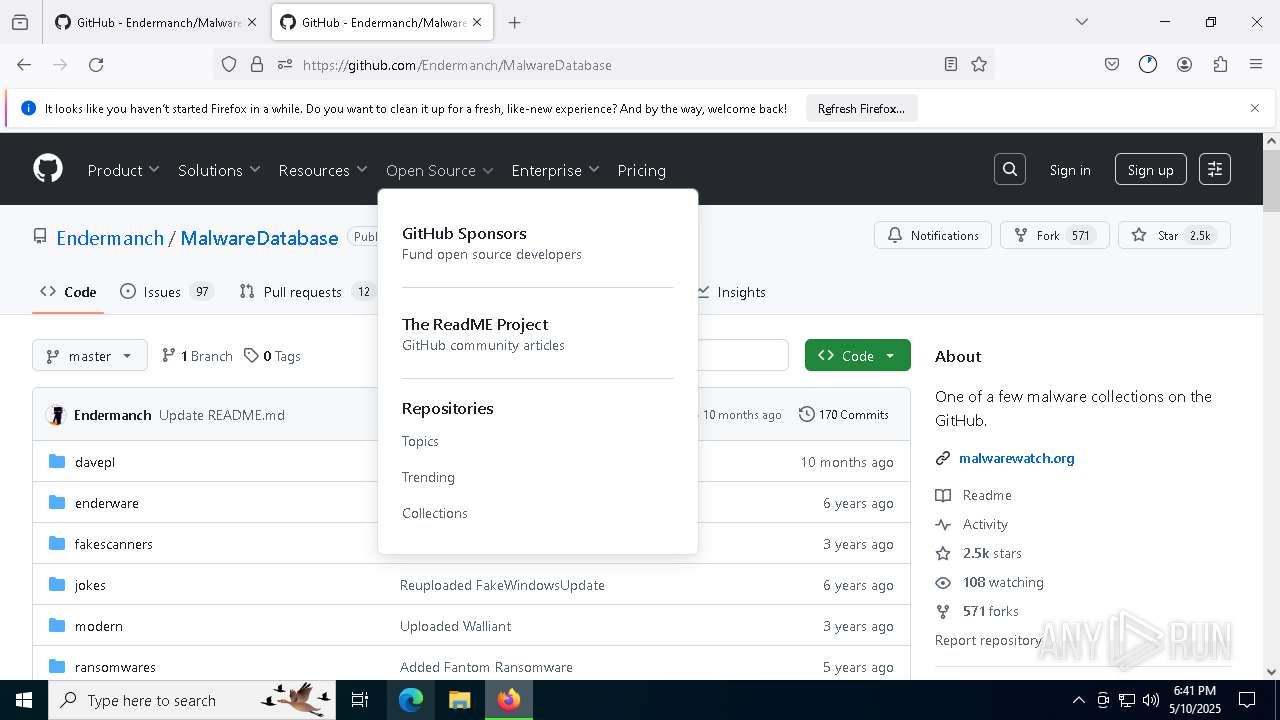The width and height of the screenshot is (1280, 720).
Task: Click the Pricing link
Action: tap(641, 170)
